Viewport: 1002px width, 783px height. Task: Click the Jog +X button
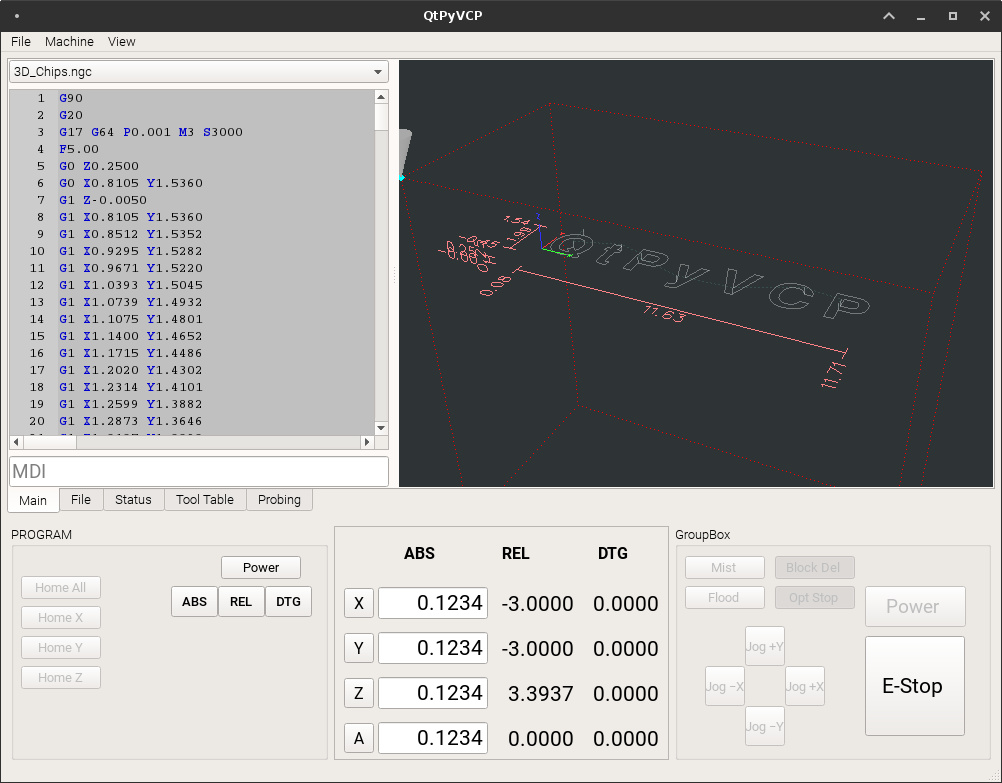pyautogui.click(x=805, y=686)
